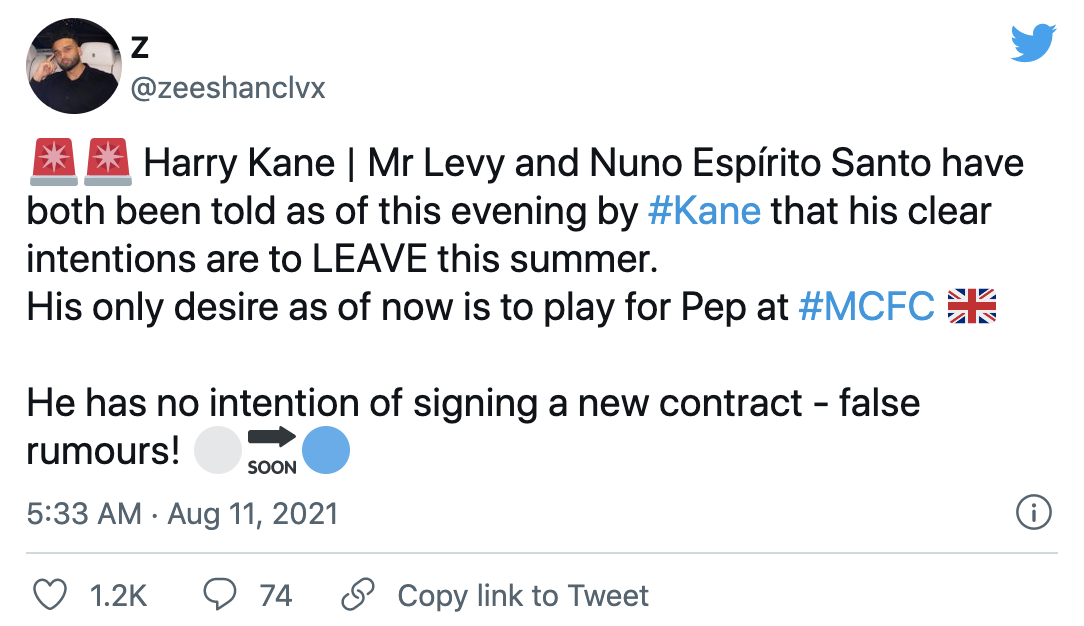Click the white circle emoji
Image resolution: width=1084 pixels, height=626 pixels.
tap(217, 451)
